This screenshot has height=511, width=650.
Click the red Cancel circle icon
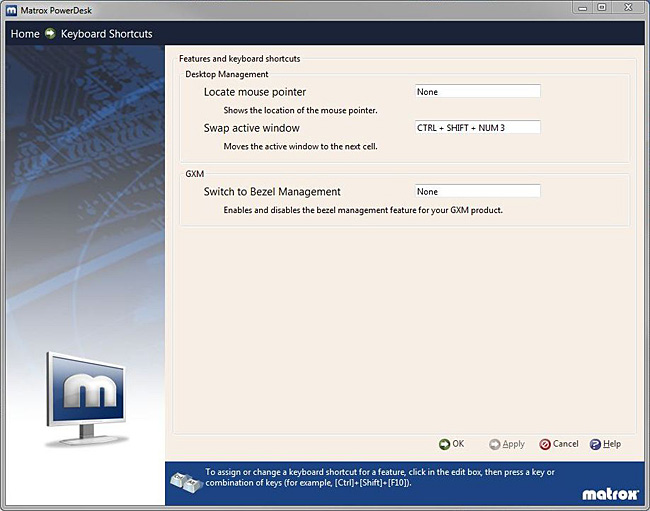point(545,444)
